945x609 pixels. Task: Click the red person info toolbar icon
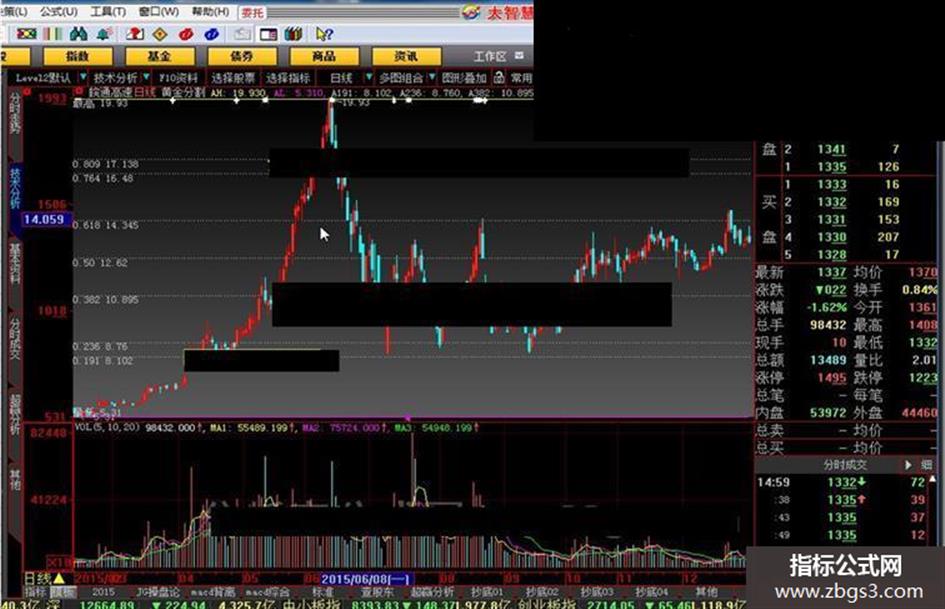[135, 34]
